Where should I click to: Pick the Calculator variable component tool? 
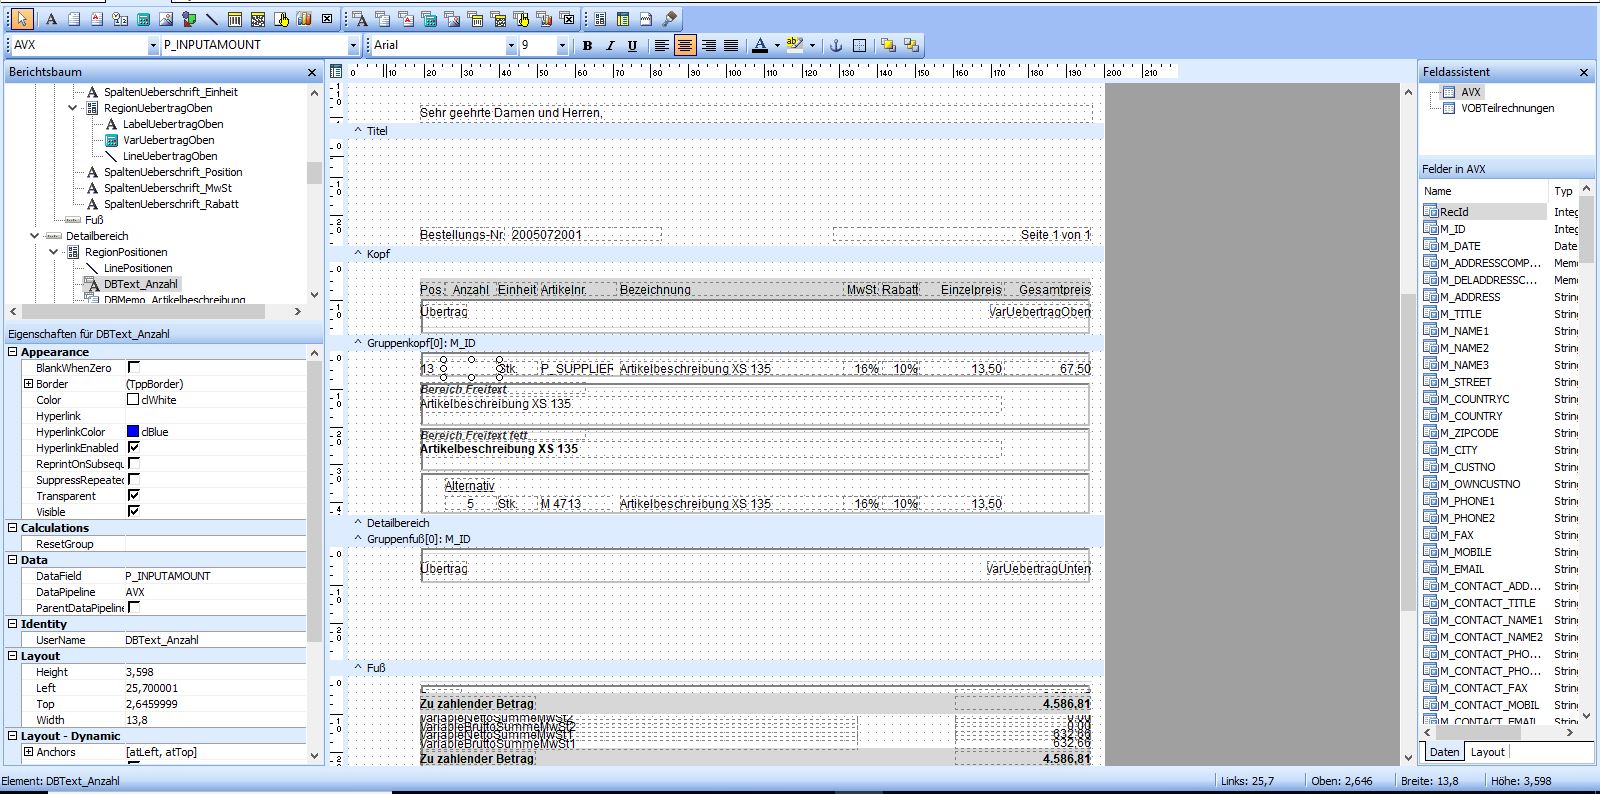[143, 19]
